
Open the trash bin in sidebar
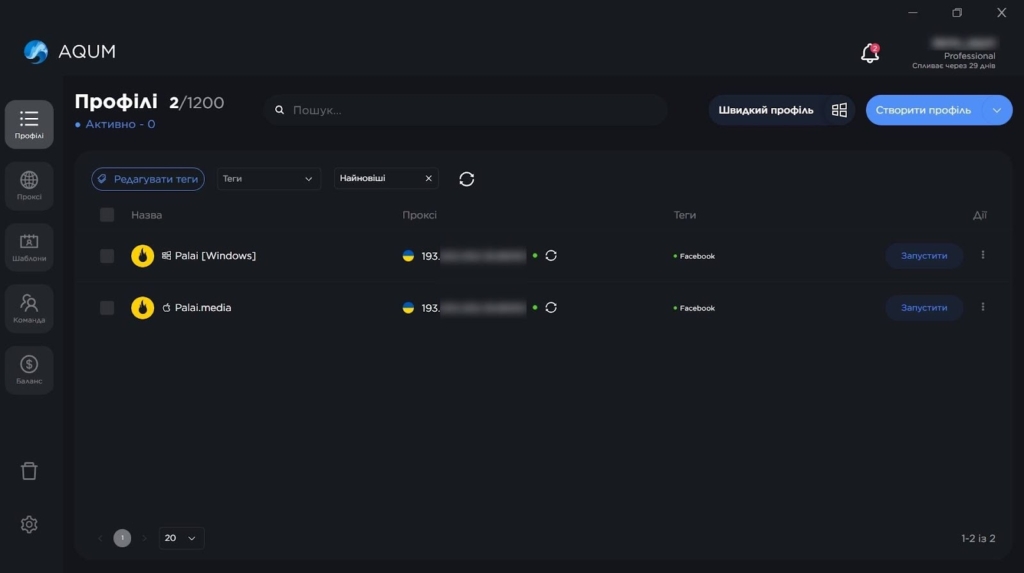pos(29,471)
